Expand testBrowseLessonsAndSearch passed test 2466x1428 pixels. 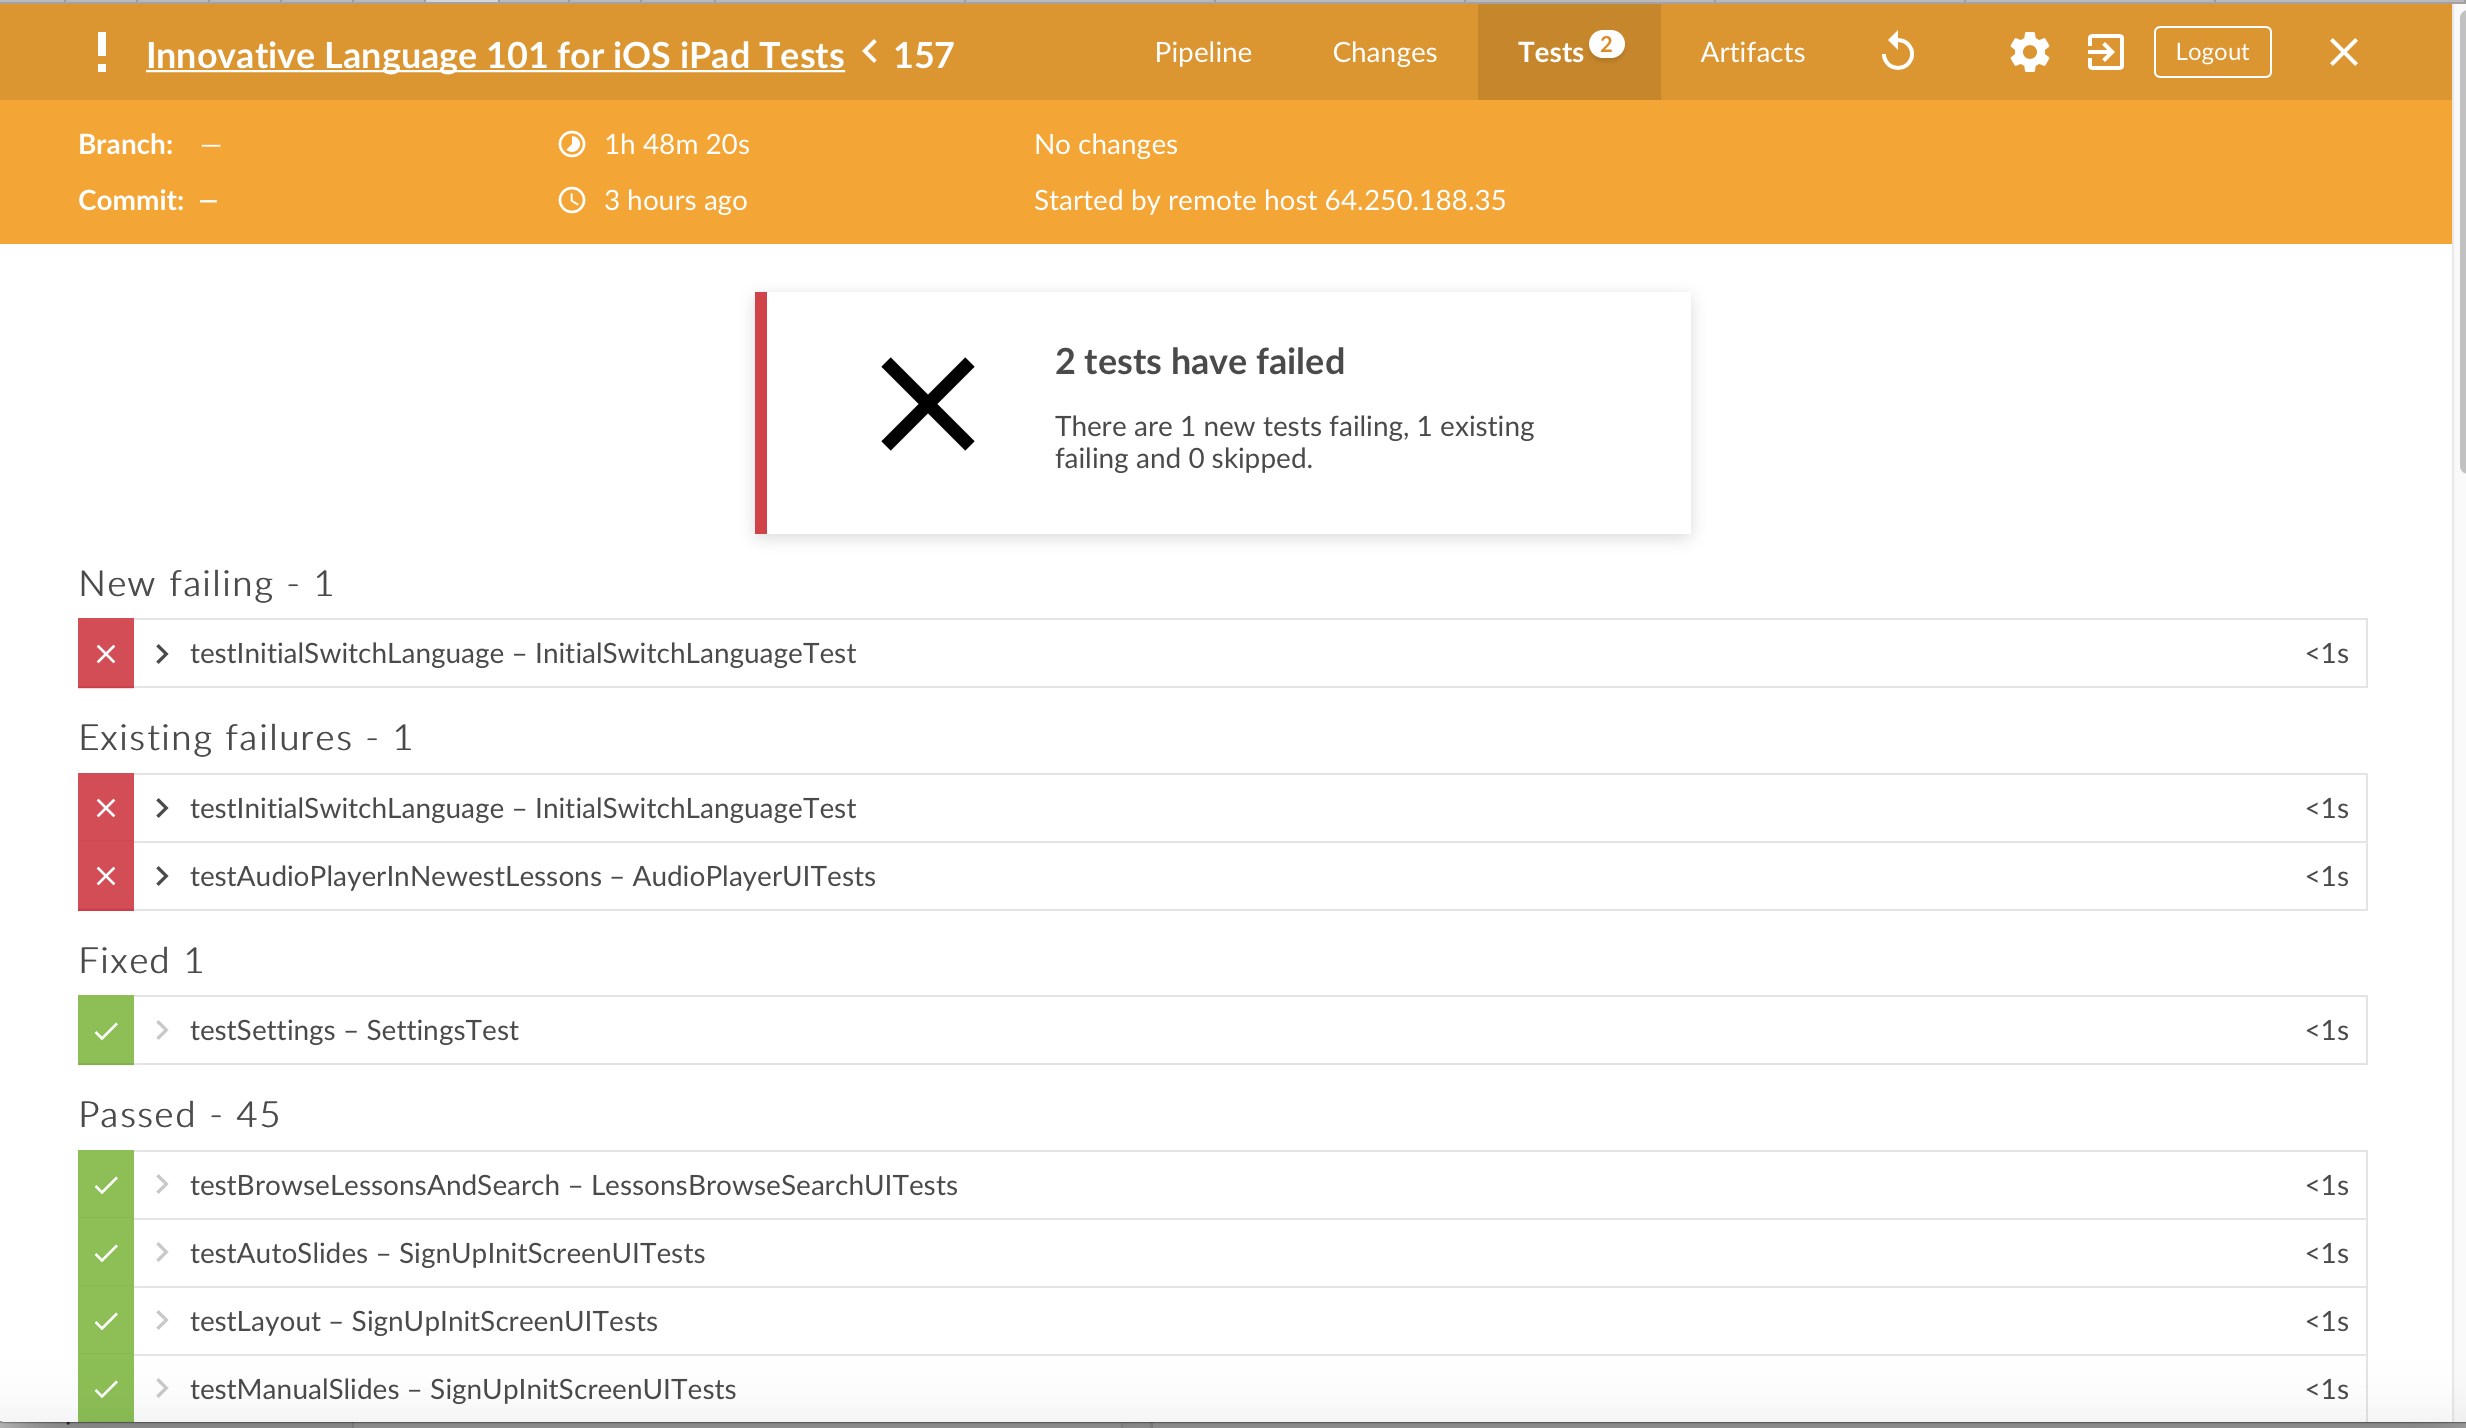162,1185
